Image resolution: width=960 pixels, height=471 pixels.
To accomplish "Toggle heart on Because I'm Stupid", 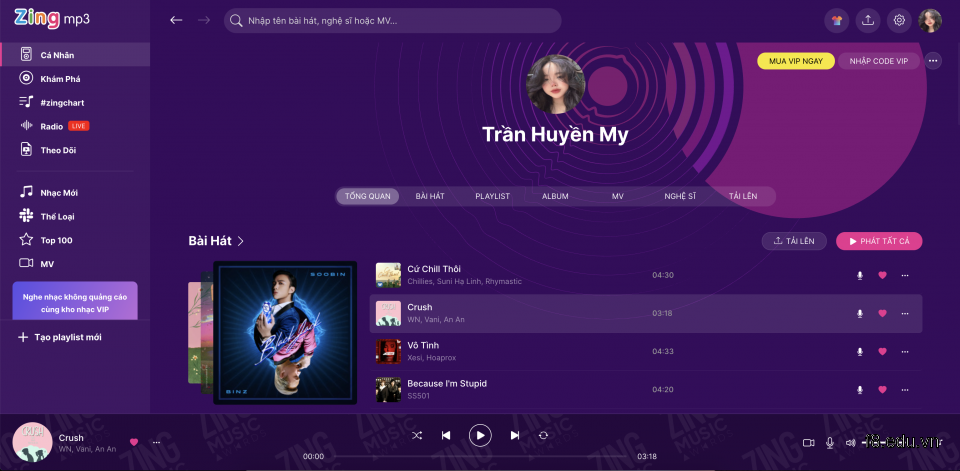I will [882, 390].
